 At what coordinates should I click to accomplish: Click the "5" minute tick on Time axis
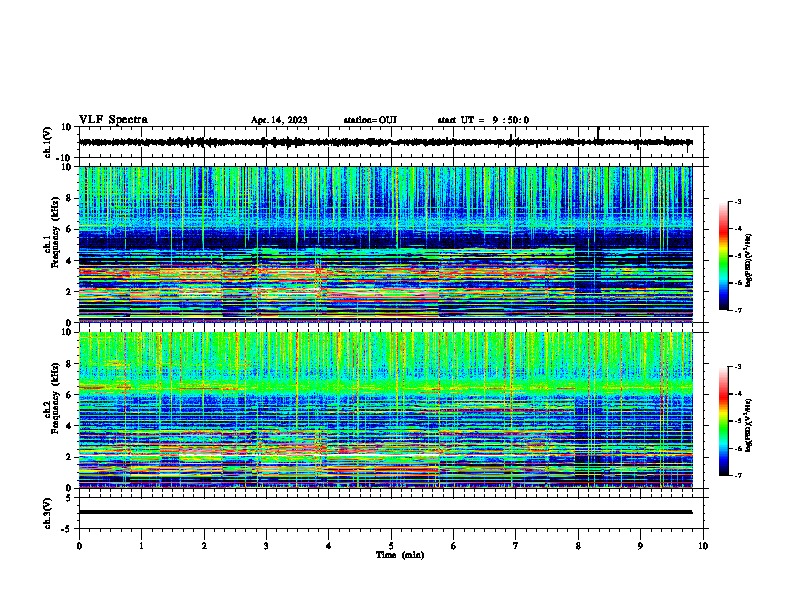coord(391,546)
